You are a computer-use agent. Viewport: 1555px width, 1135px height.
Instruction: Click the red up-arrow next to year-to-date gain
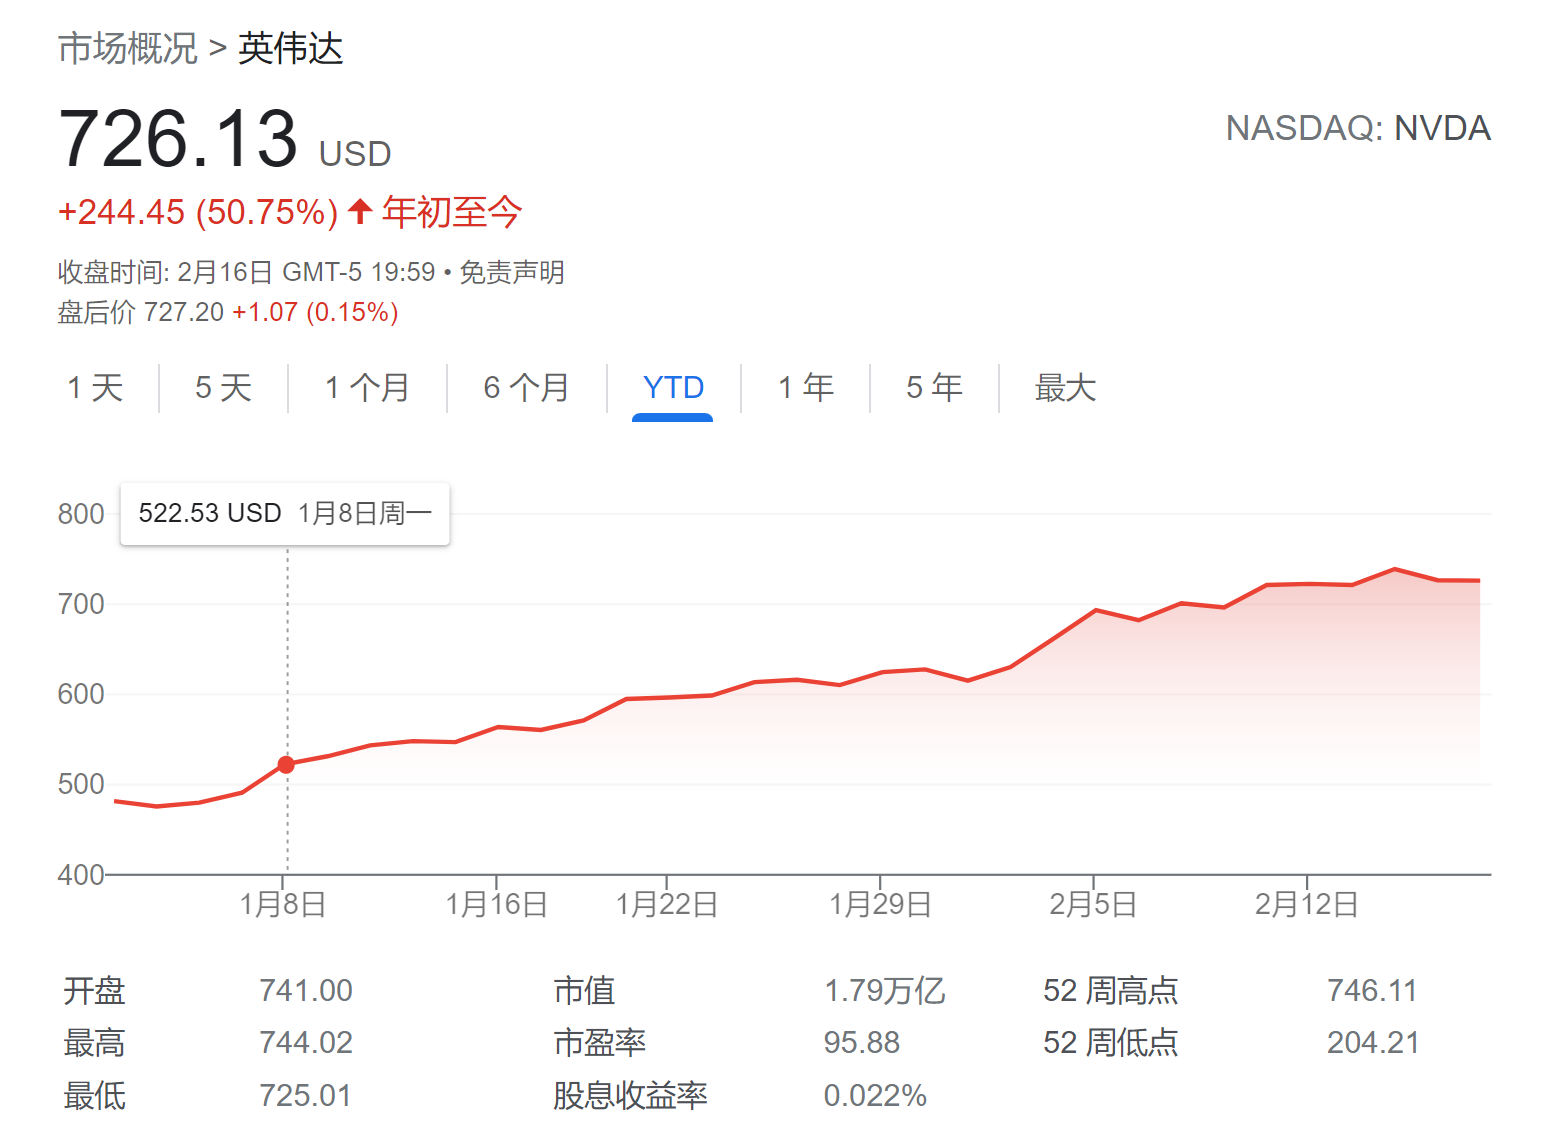360,212
